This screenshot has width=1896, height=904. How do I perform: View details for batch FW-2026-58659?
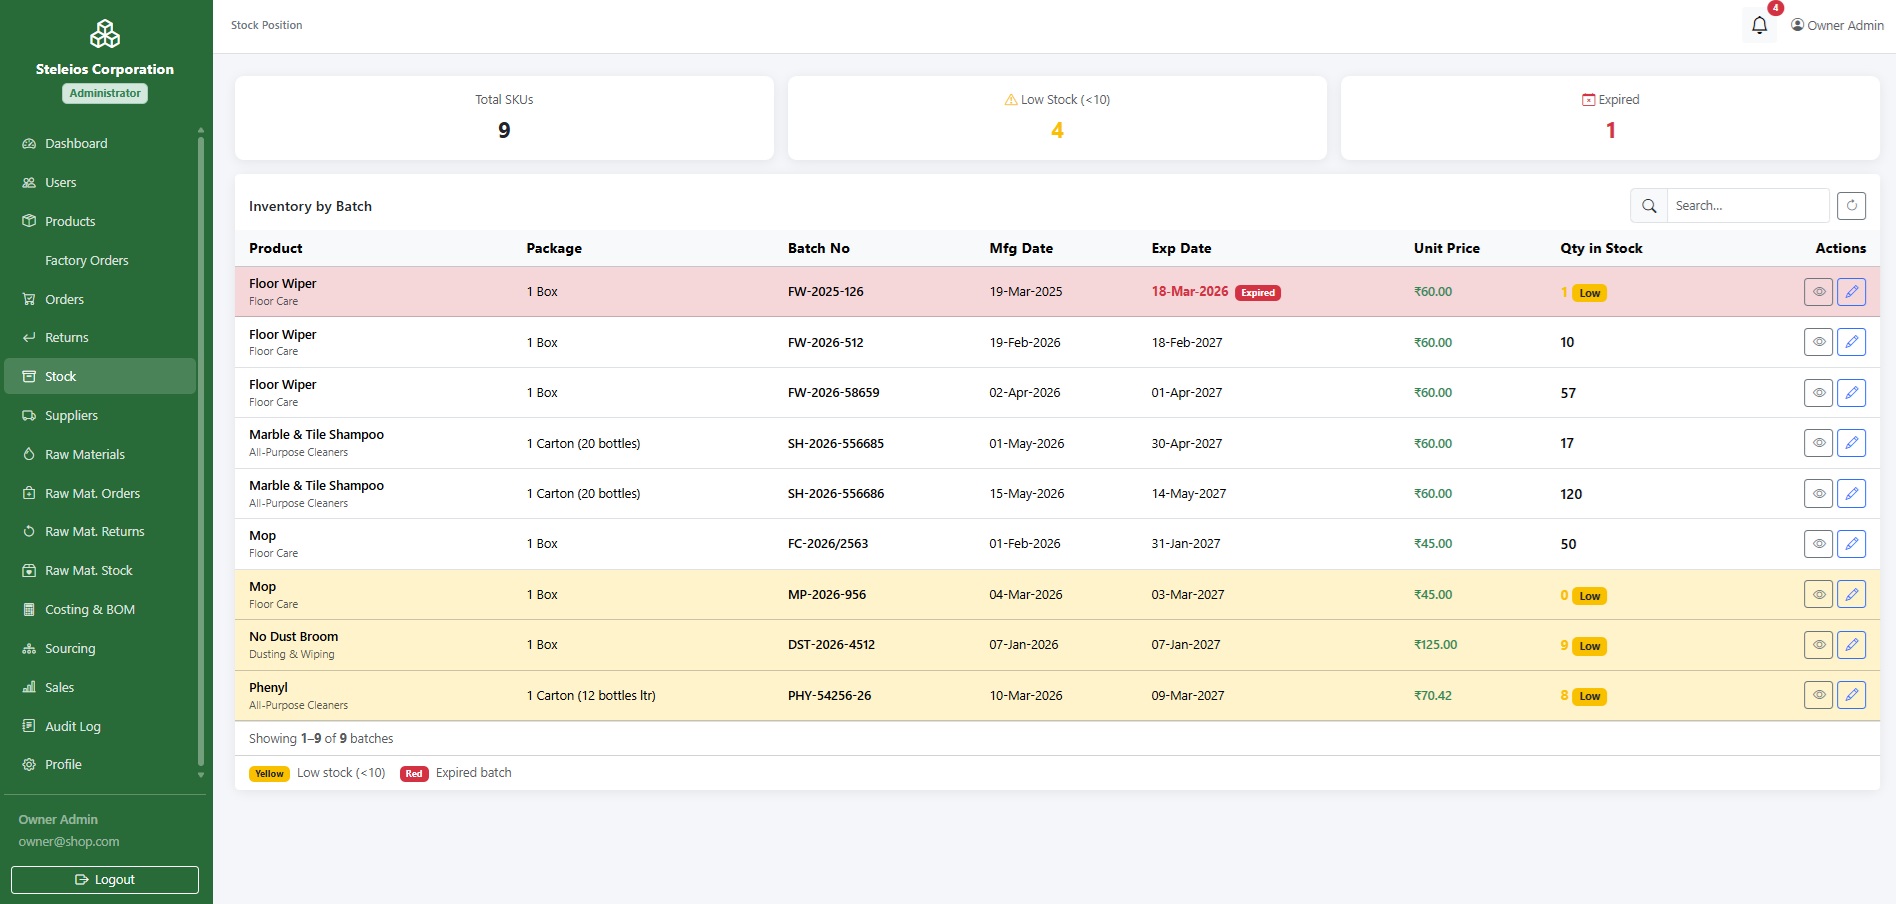tap(1818, 393)
